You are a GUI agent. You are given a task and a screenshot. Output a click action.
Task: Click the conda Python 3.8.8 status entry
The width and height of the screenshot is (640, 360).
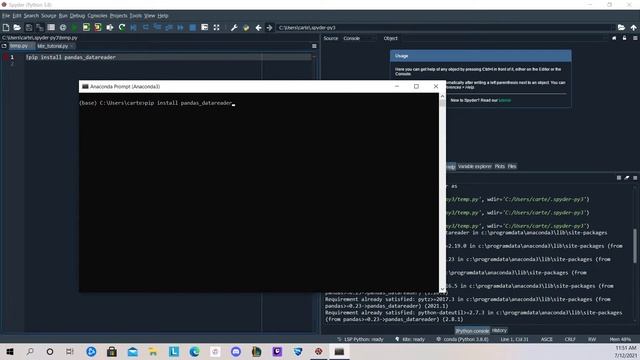pos(462,339)
